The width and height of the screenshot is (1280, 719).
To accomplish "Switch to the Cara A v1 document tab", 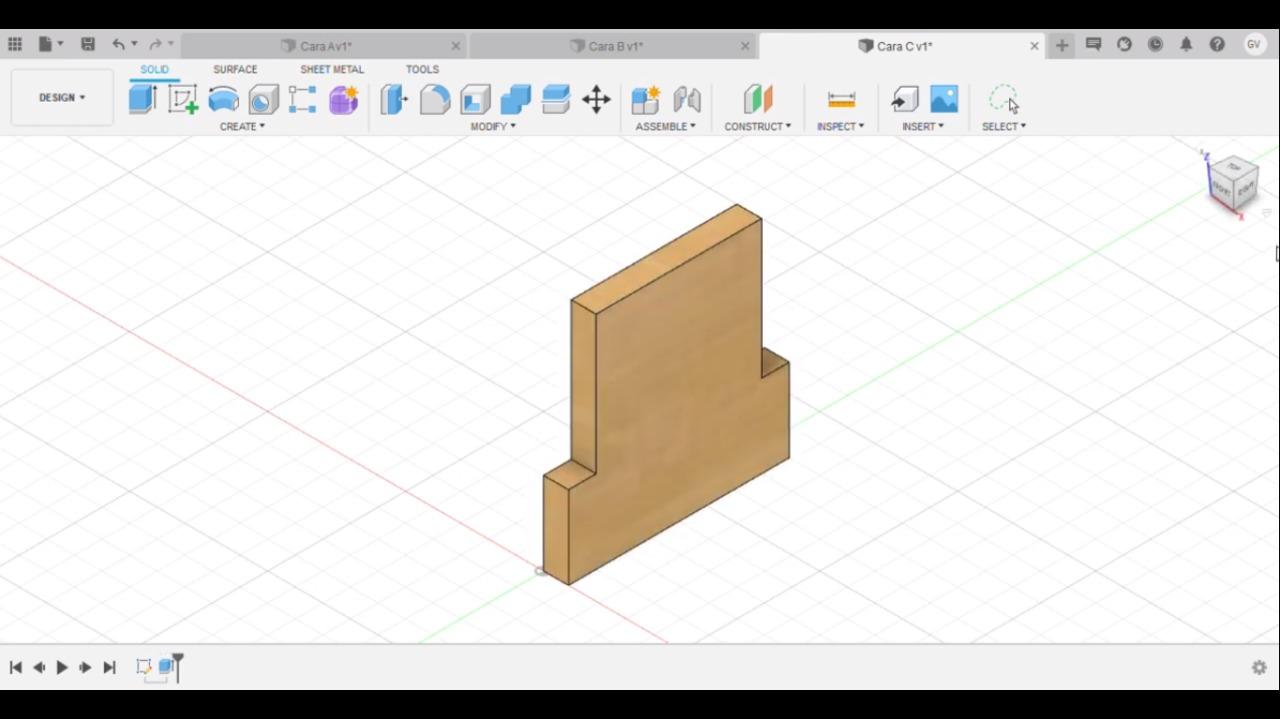I will (x=325, y=46).
